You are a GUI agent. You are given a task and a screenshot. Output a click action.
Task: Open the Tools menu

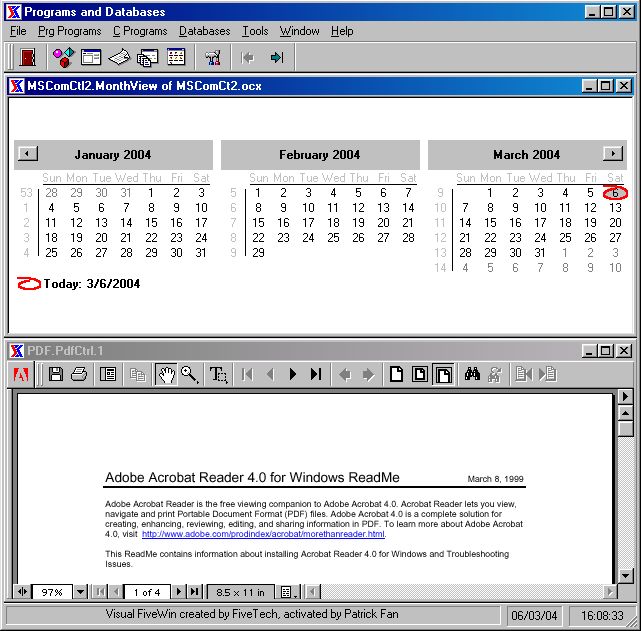[255, 31]
